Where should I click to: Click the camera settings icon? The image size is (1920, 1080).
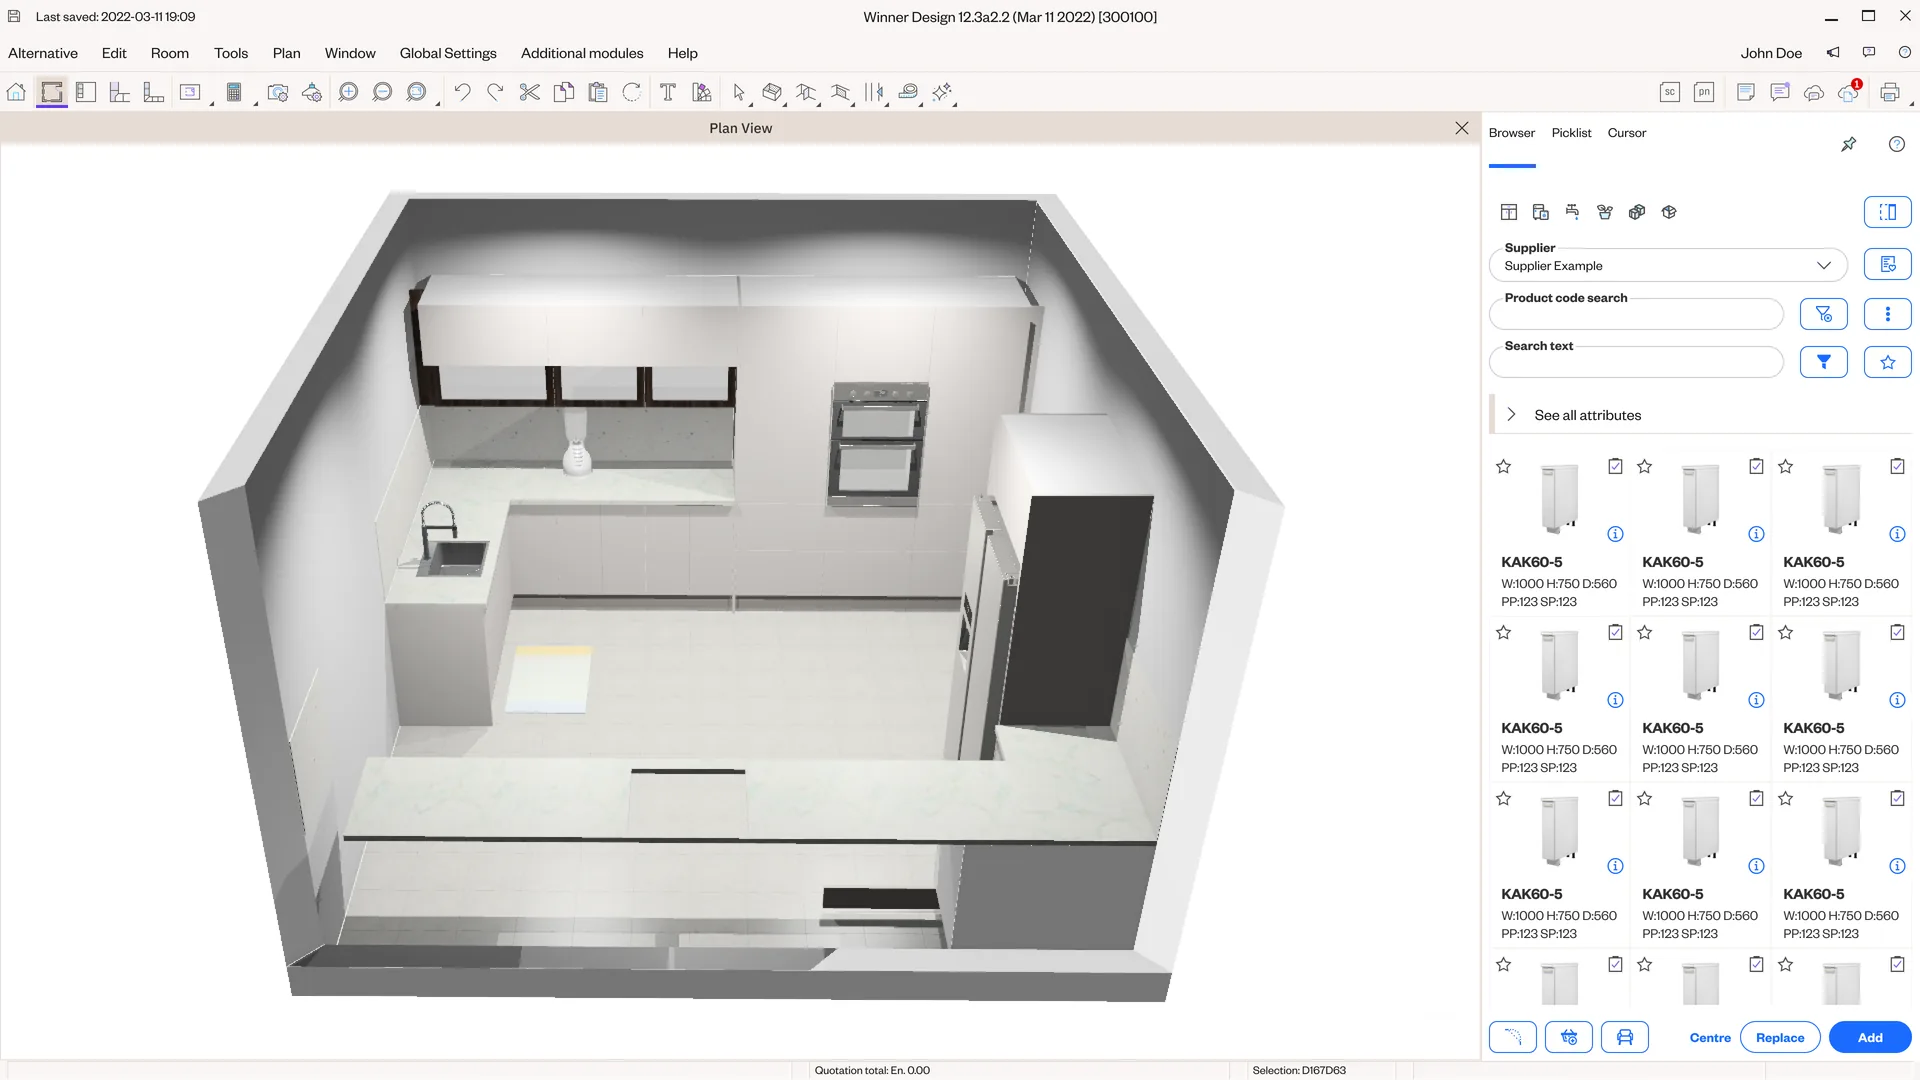coord(278,92)
